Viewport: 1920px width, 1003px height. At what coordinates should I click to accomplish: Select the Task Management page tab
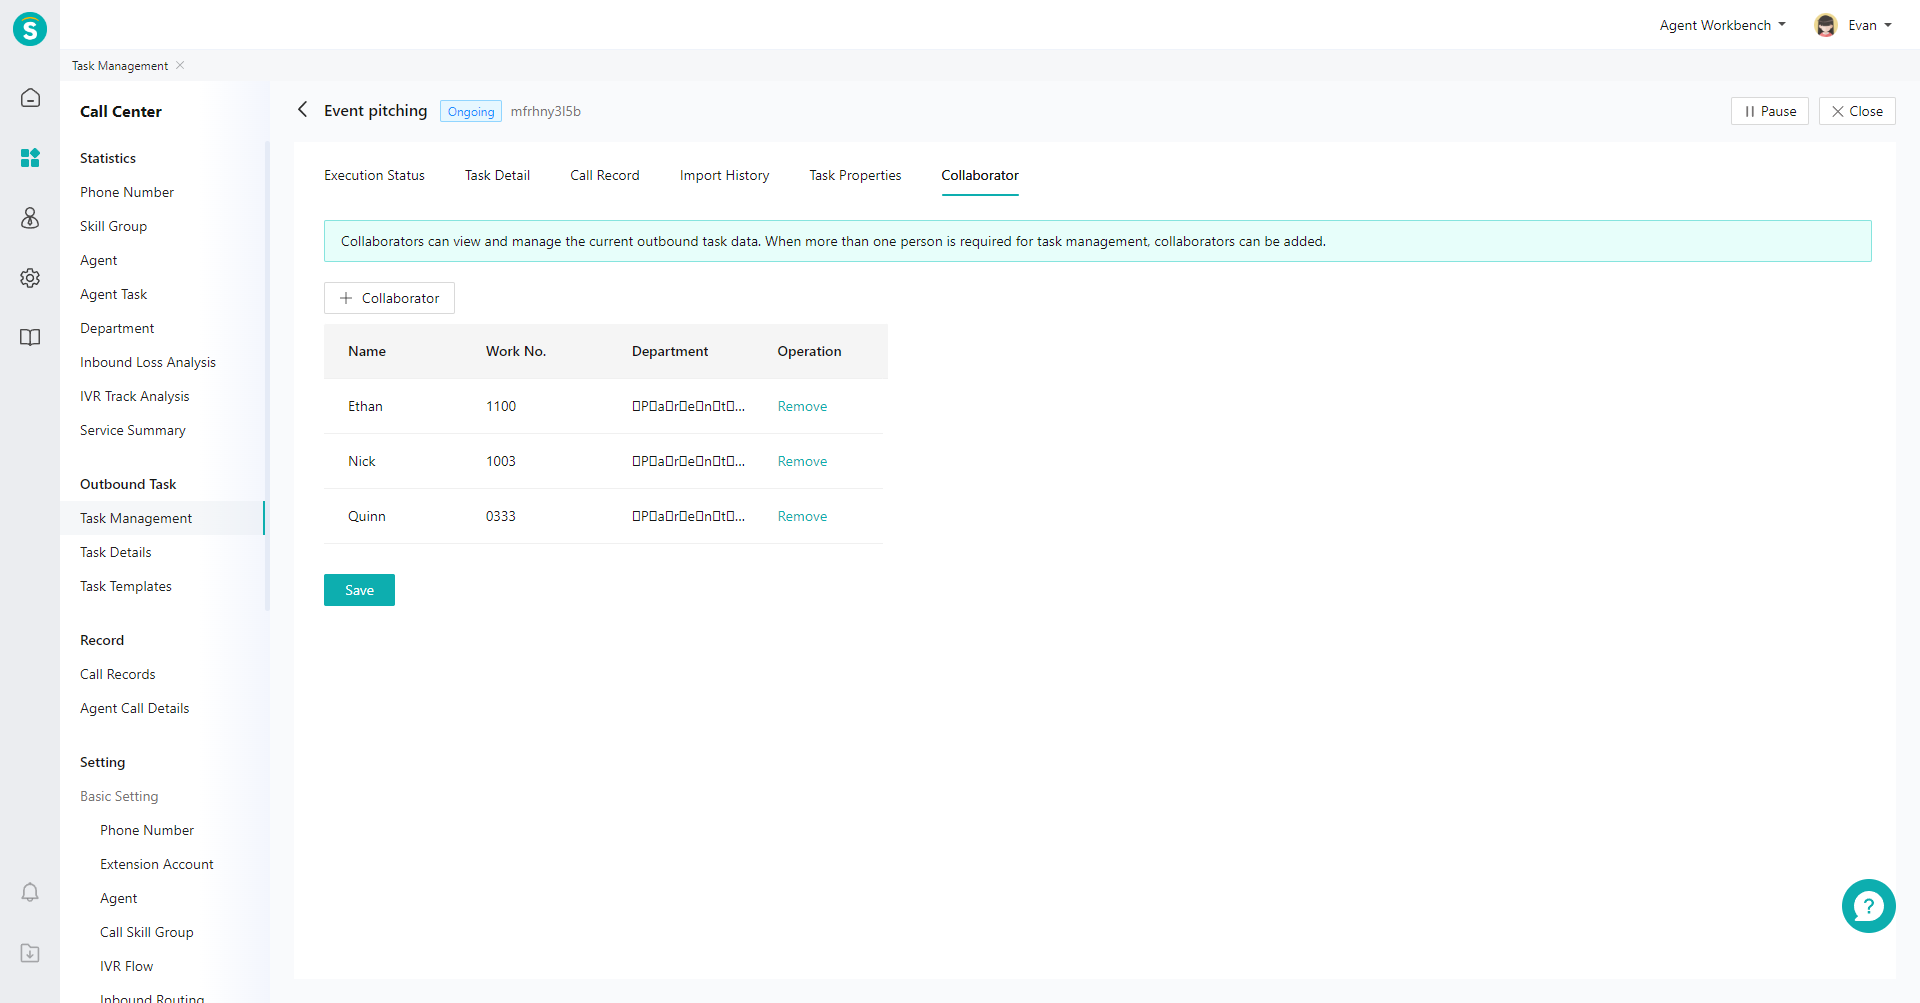120,66
